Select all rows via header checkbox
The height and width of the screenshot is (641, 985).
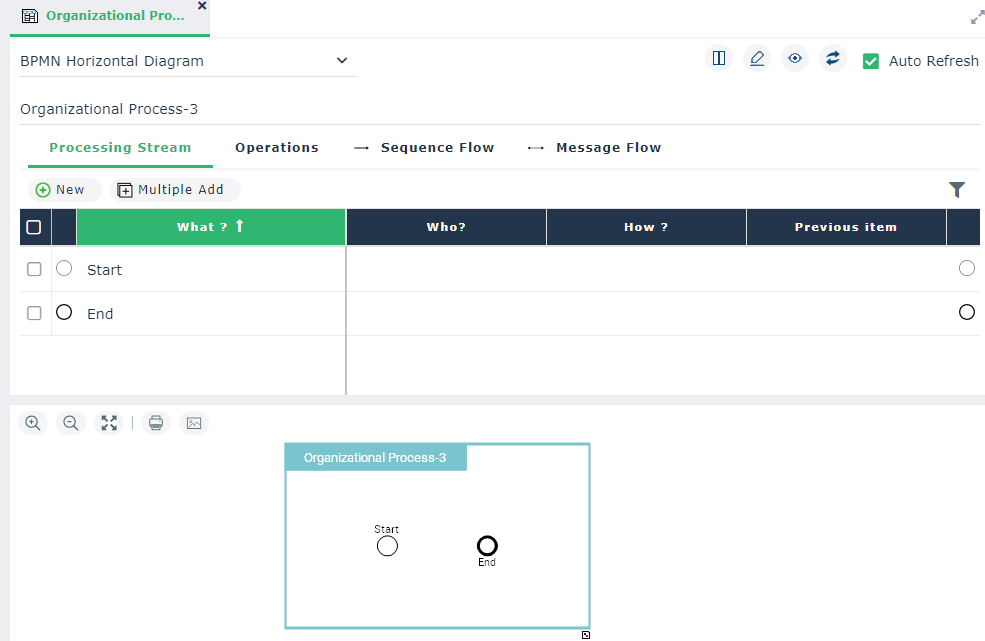pos(34,227)
